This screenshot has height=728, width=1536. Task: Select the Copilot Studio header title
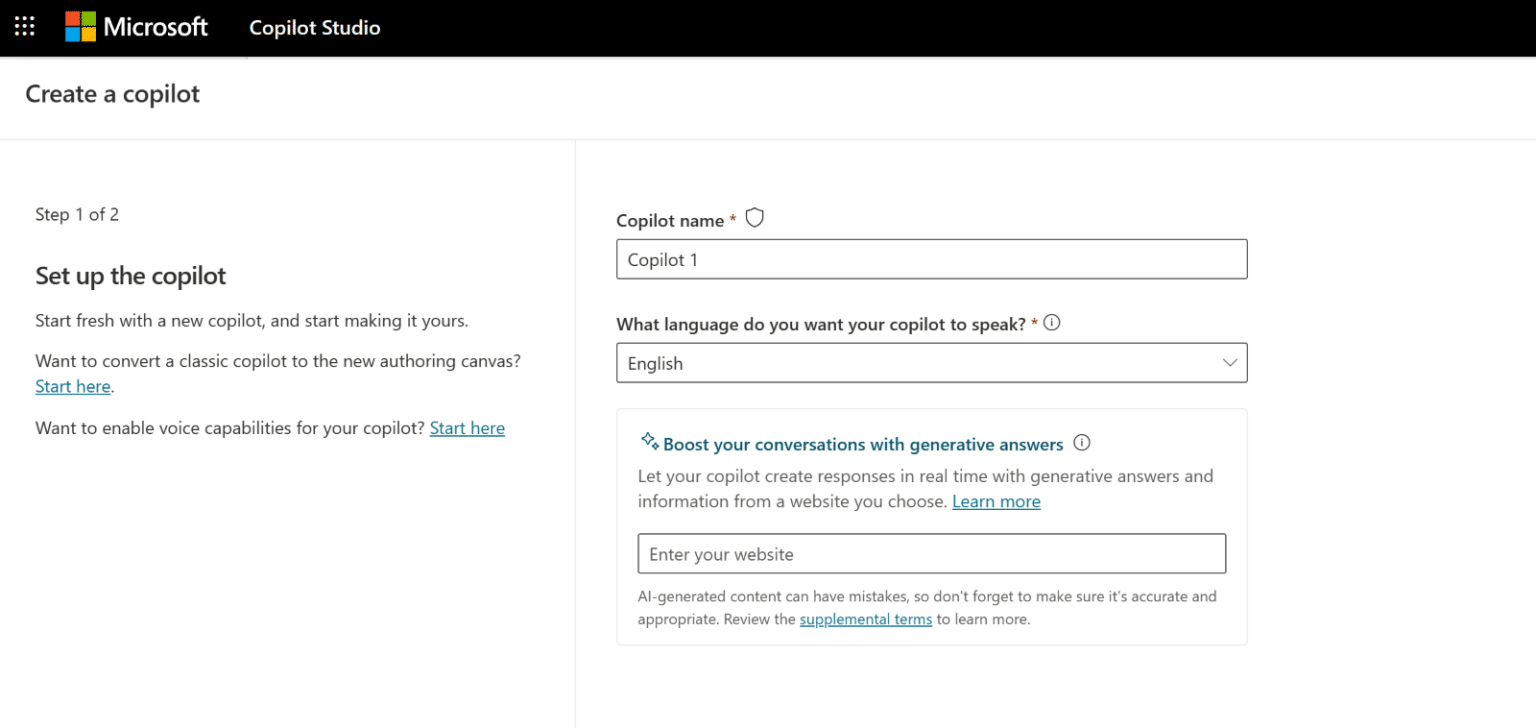click(314, 28)
